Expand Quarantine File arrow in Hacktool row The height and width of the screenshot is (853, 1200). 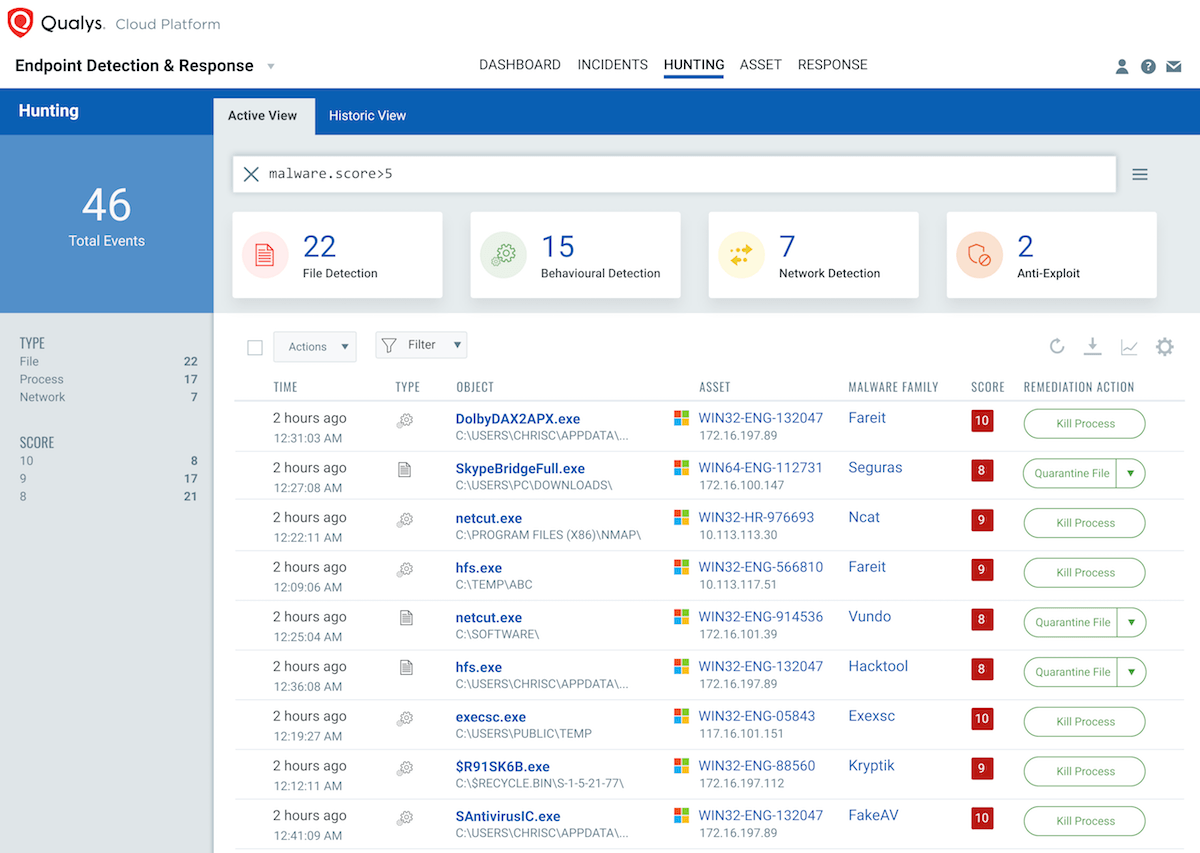[x=1131, y=672]
